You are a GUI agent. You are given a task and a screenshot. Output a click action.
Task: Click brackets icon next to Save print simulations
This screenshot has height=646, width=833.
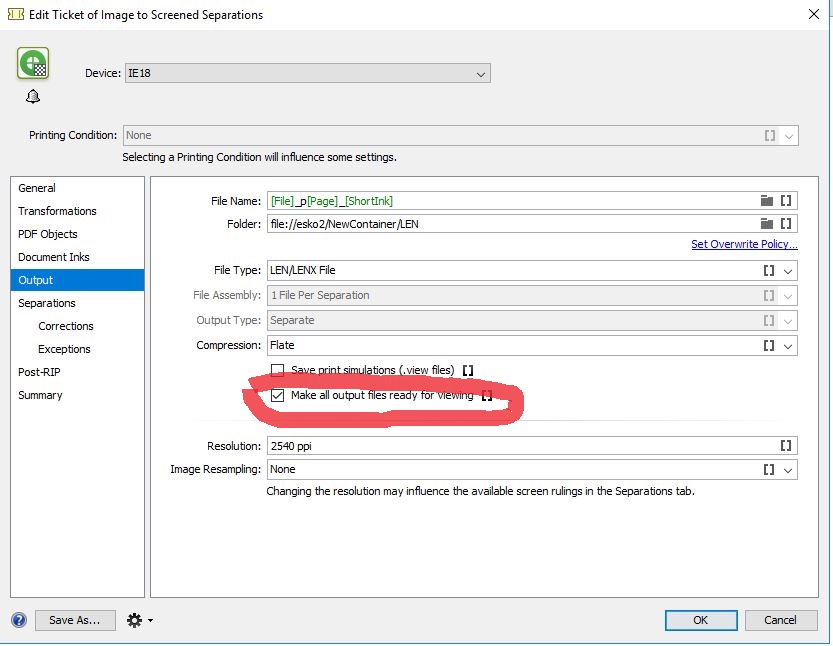468,370
